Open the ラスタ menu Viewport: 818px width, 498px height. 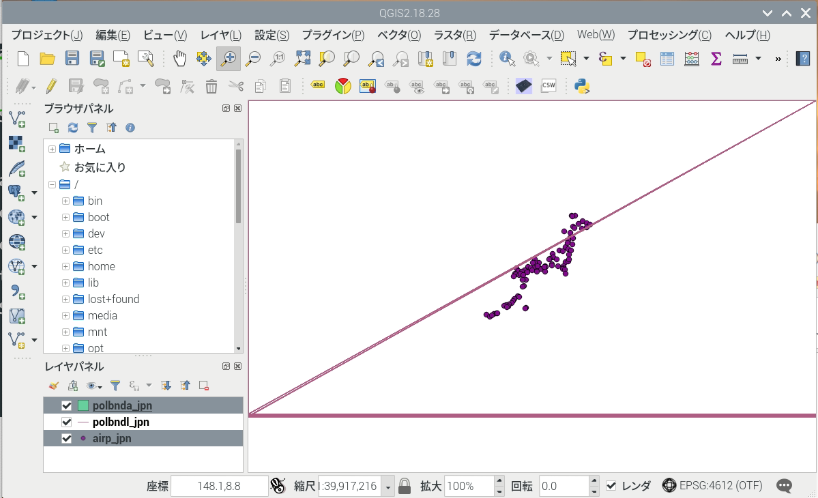455,35
